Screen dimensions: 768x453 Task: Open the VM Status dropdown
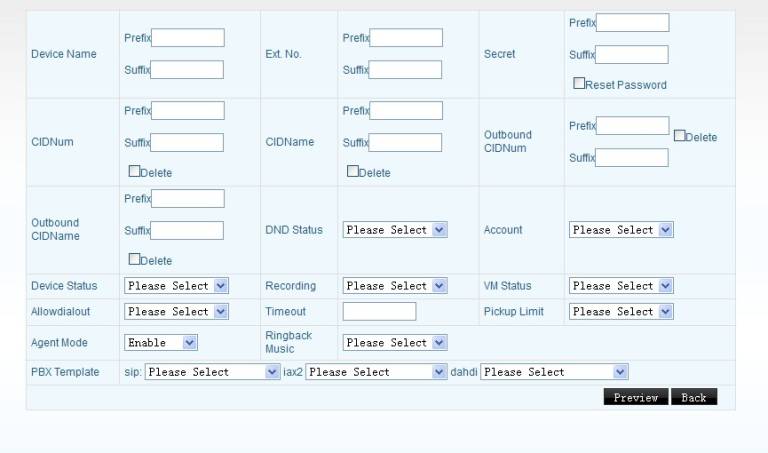(x=620, y=286)
